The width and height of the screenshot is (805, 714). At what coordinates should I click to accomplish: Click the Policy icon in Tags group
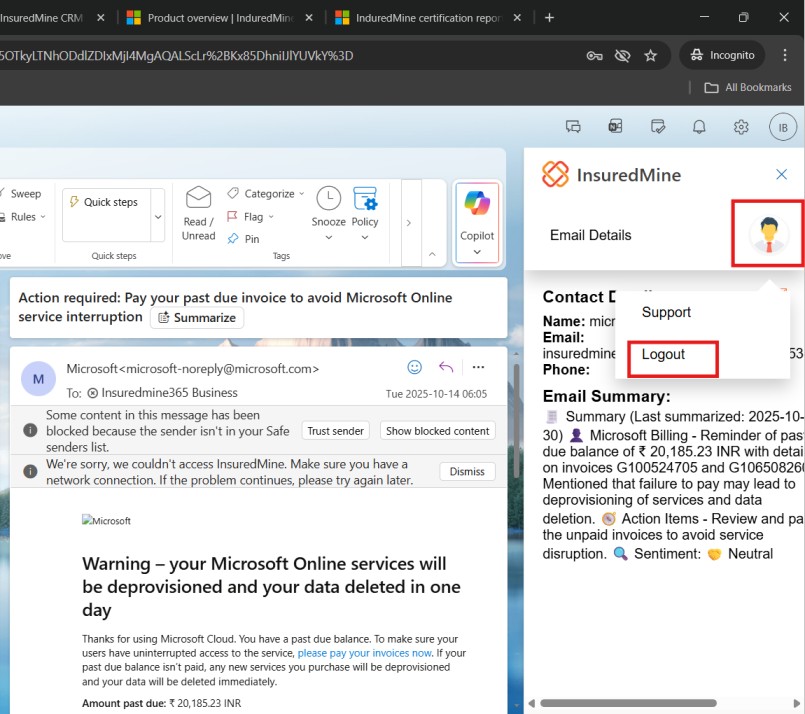pyautogui.click(x=365, y=199)
